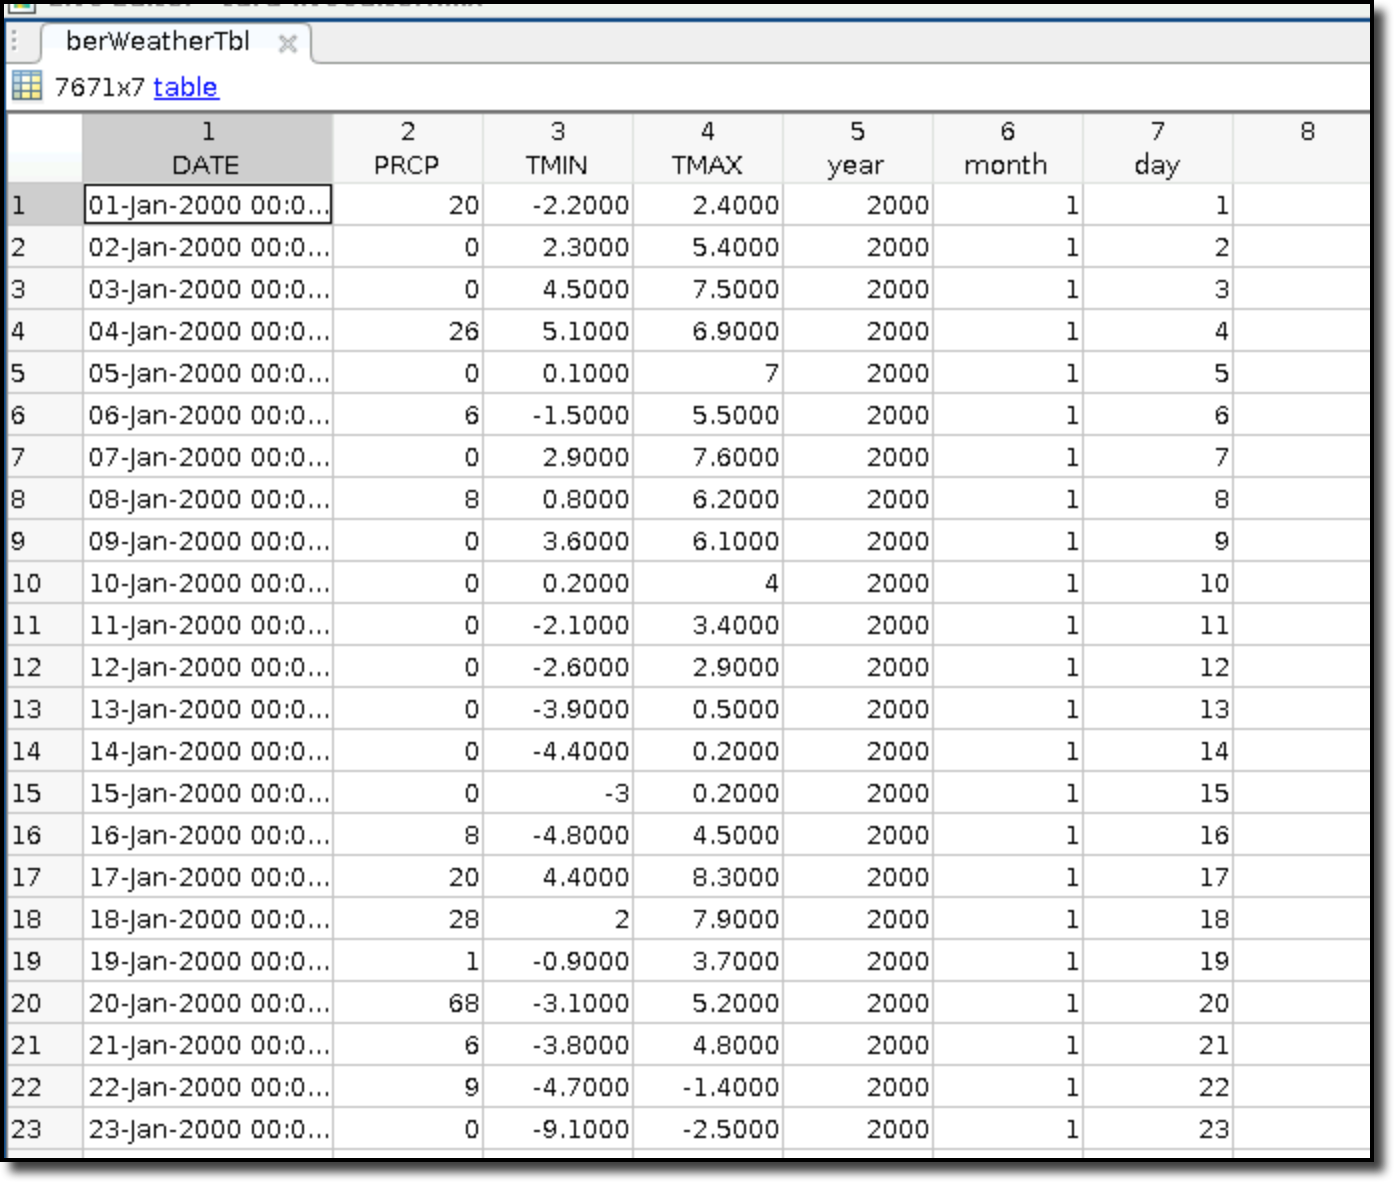The image size is (1394, 1182).
Task: Click the date cell 23-Jan-2000
Action: tap(208, 1129)
